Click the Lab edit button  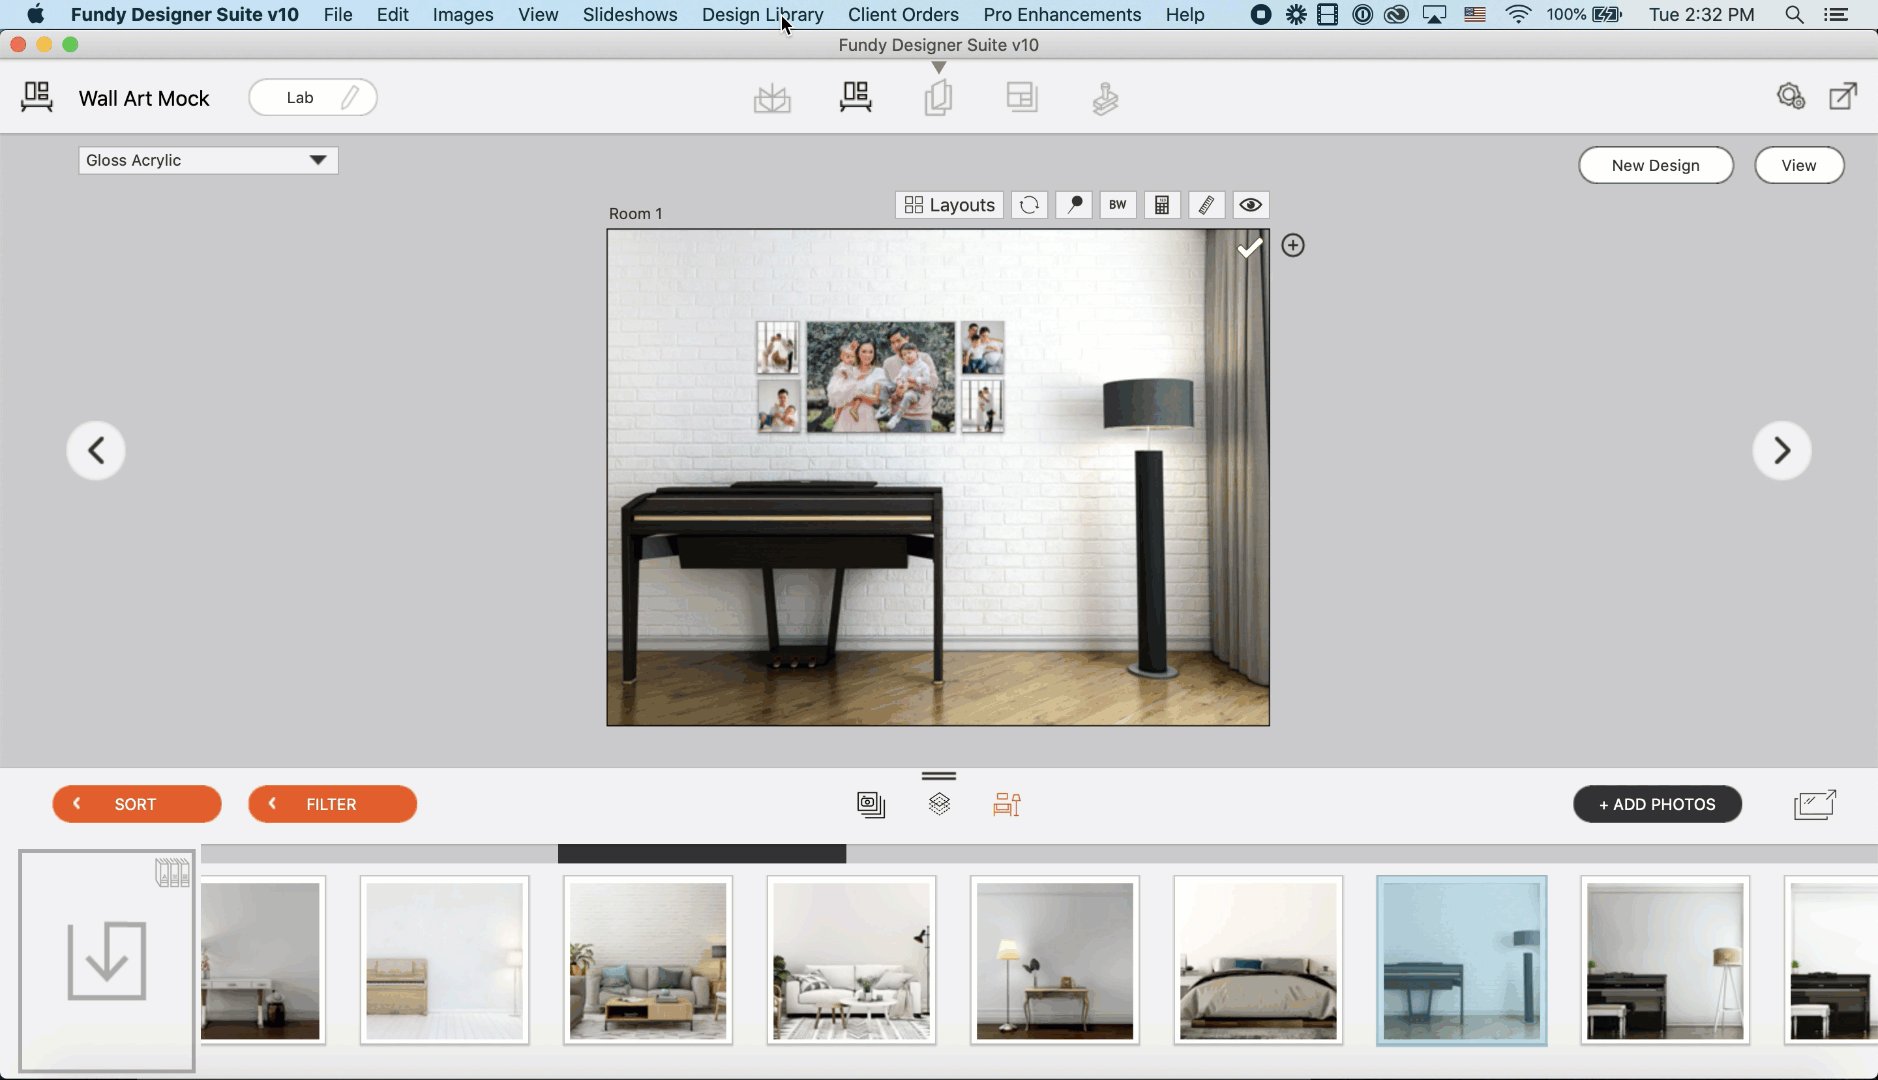click(x=313, y=97)
